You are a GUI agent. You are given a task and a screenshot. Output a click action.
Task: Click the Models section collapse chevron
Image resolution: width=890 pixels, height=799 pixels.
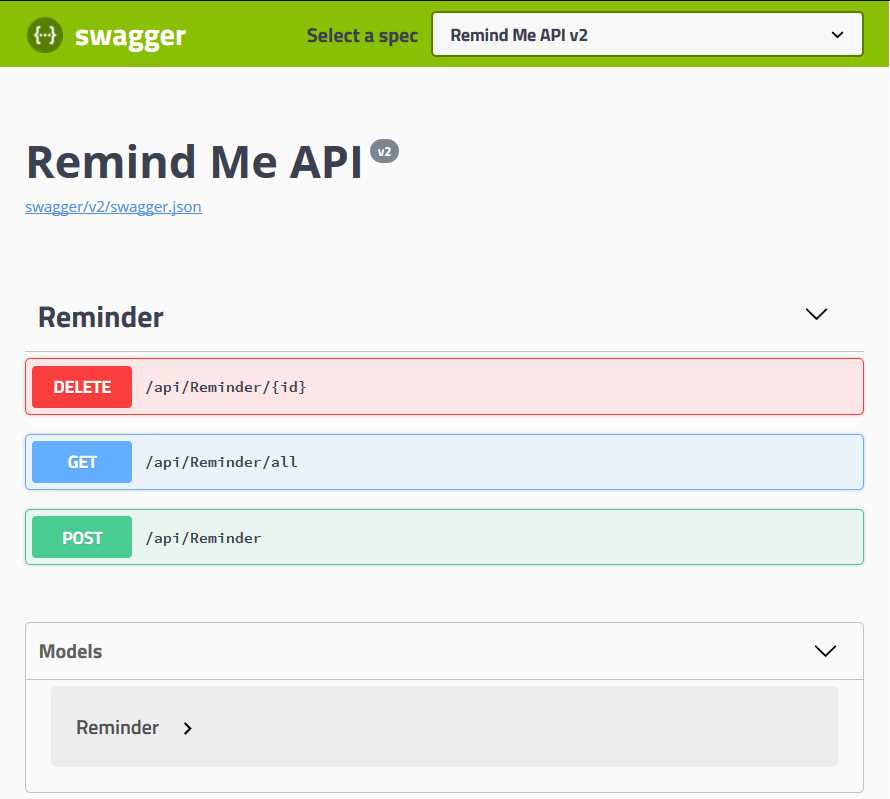[825, 650]
